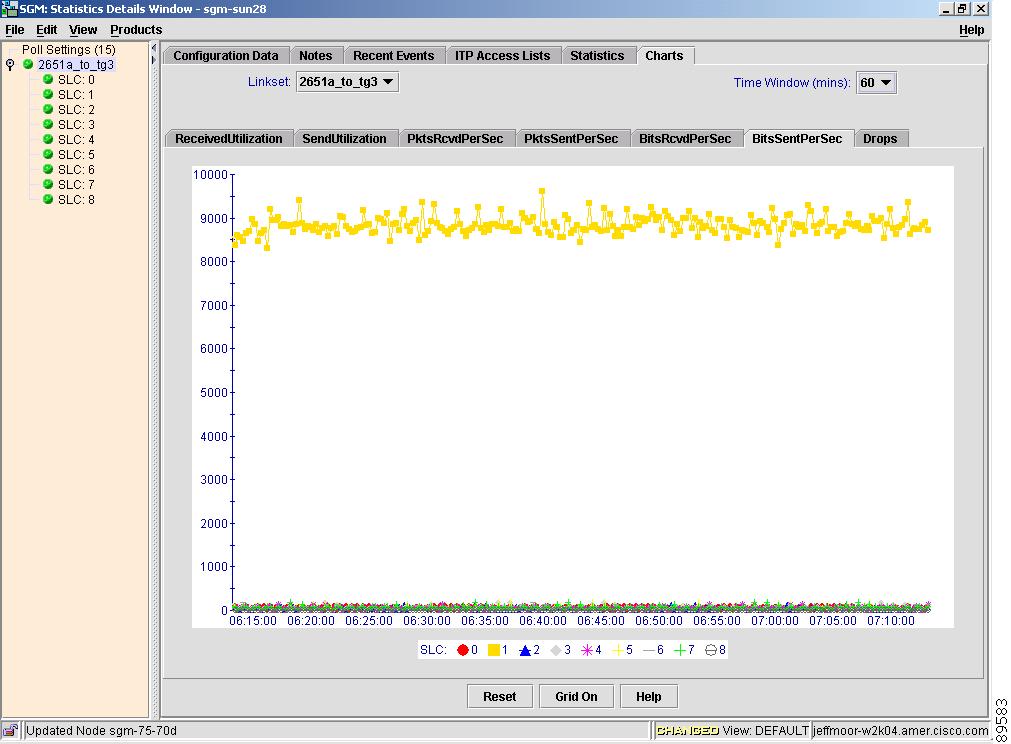The image size is (1011, 744).
Task: Click green status icon beside SLC: 8
Action: click(x=48, y=200)
